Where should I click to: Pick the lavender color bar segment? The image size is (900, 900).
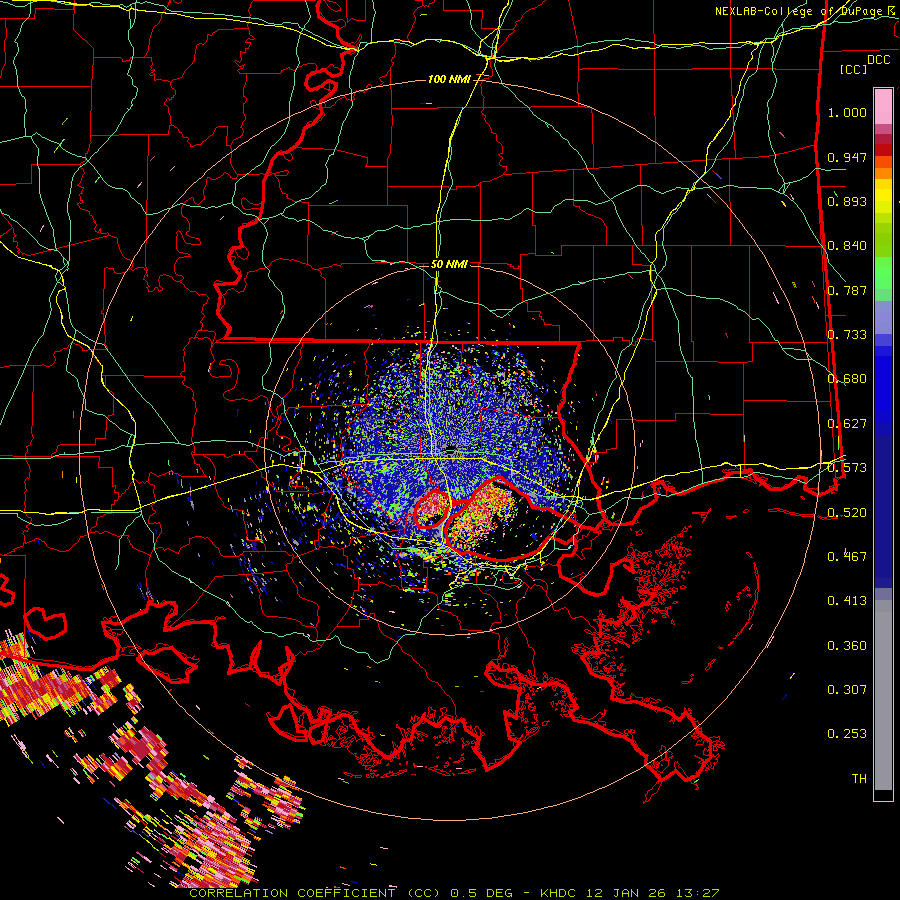pos(883,318)
